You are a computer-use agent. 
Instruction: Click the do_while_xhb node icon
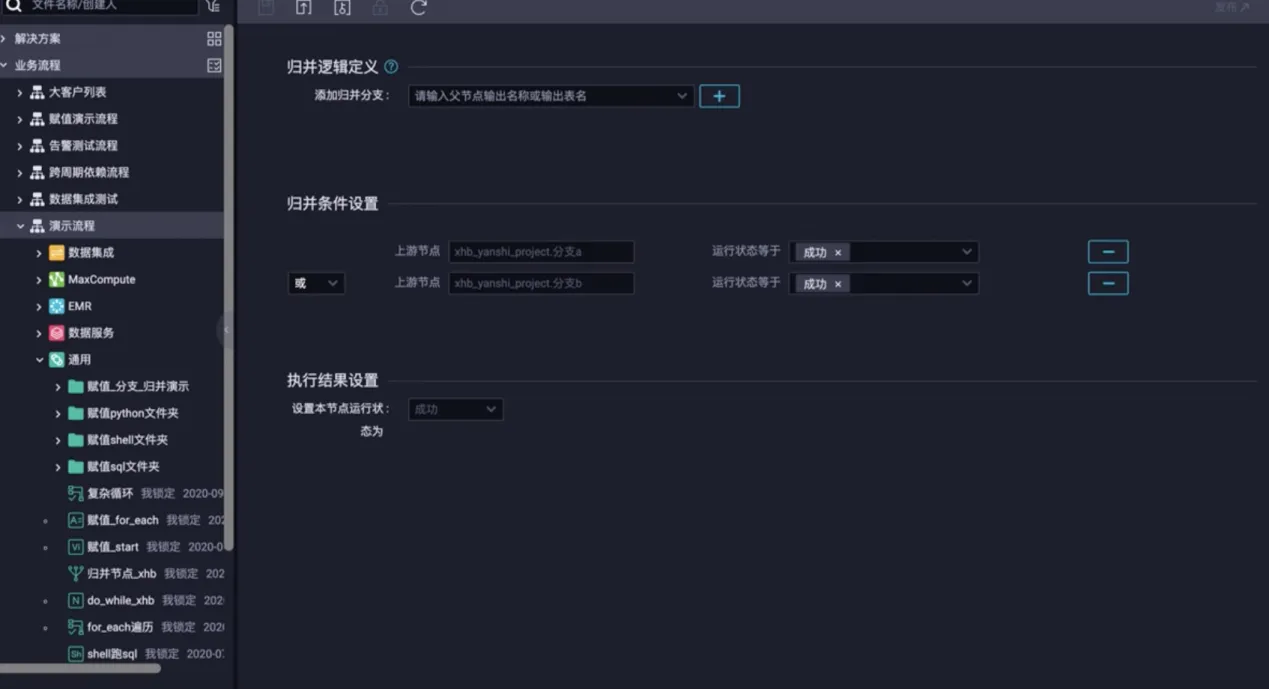[75, 601]
